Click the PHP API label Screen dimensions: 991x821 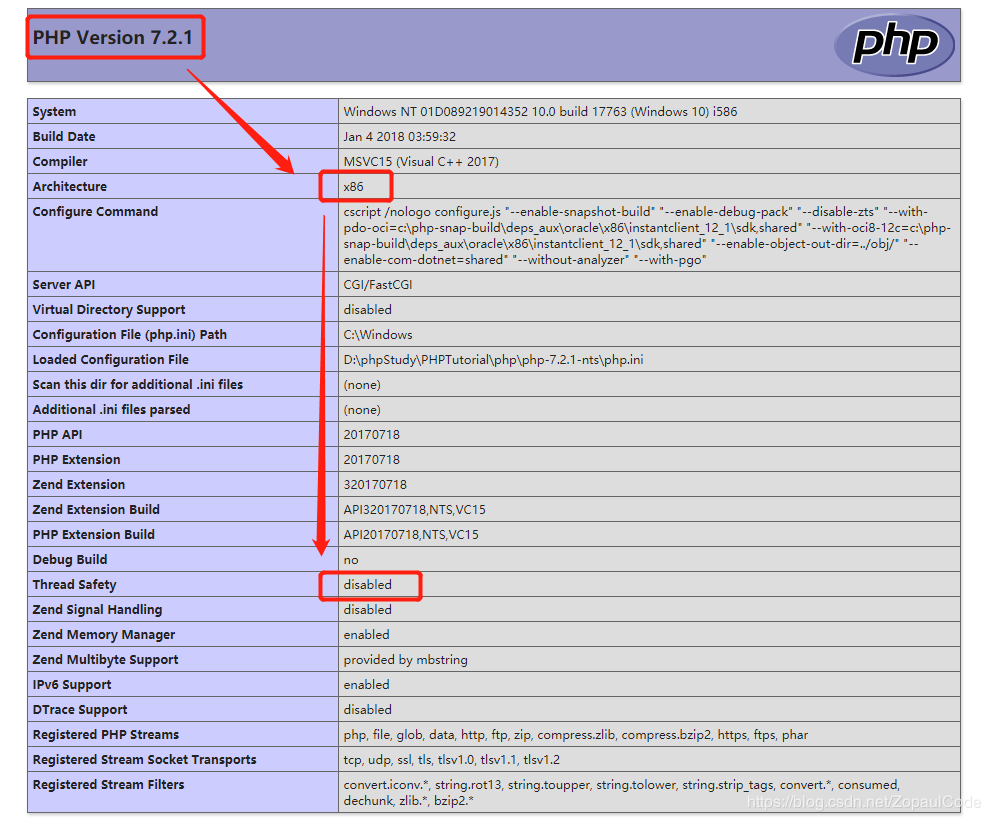click(x=58, y=435)
